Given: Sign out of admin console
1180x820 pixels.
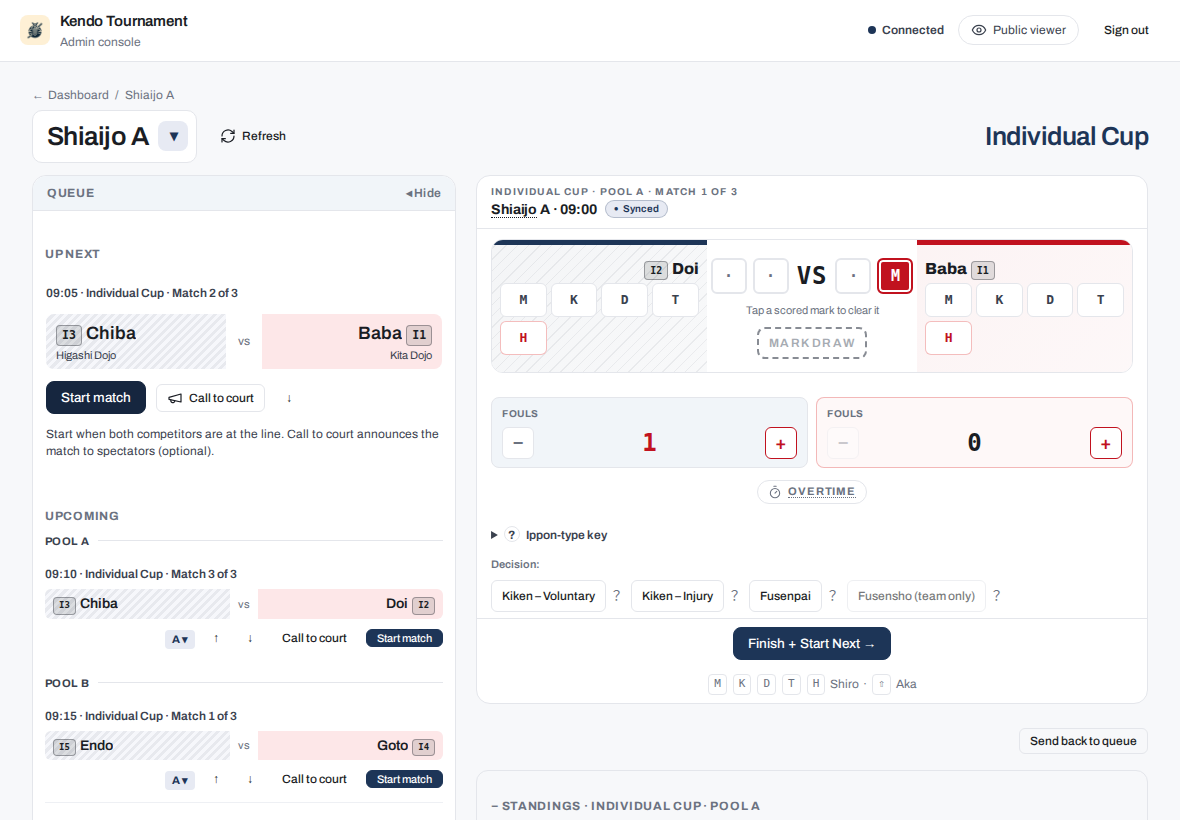Looking at the screenshot, I should [1126, 30].
